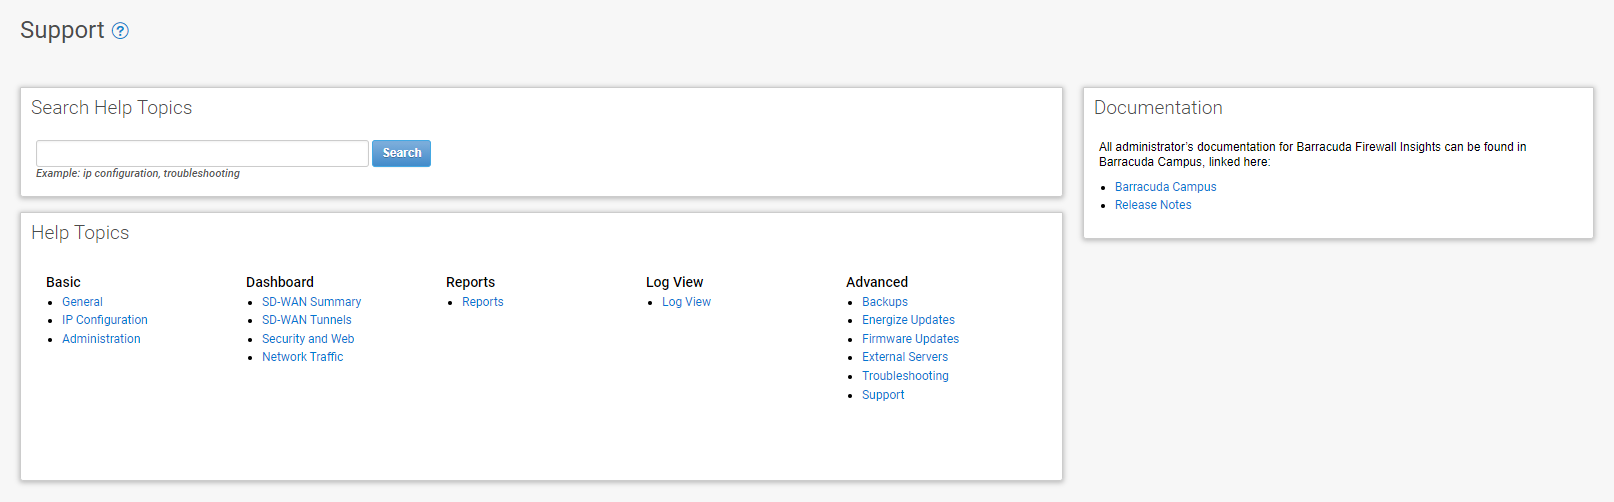1614x502 pixels.
Task: Open the Backups help topic
Action: [x=885, y=302]
